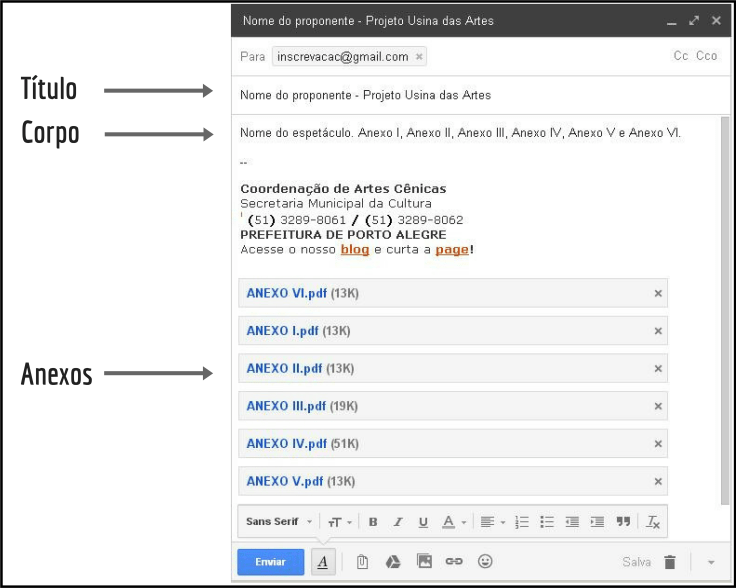Open the Sans Serif font dropdown
Screen dimensions: 736x588
(279, 522)
